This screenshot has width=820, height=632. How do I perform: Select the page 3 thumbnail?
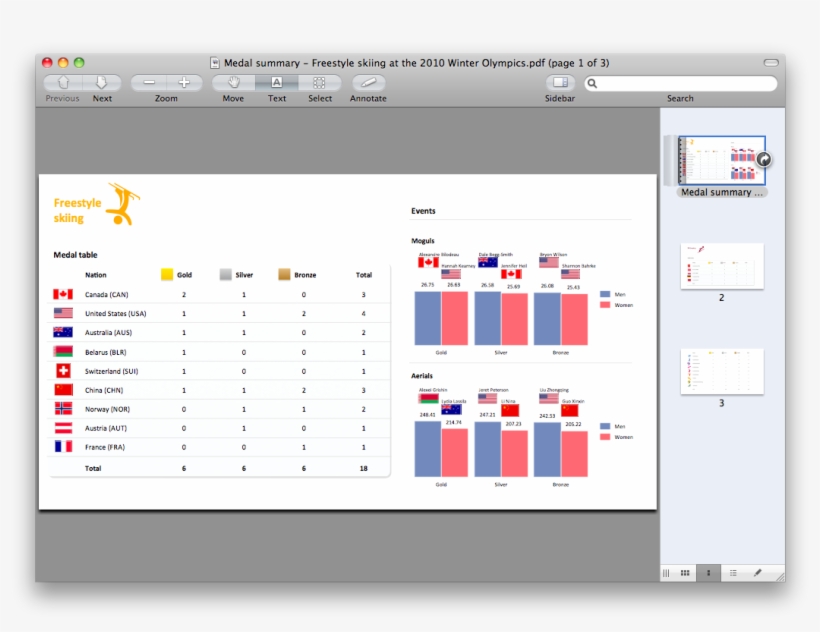pos(721,371)
